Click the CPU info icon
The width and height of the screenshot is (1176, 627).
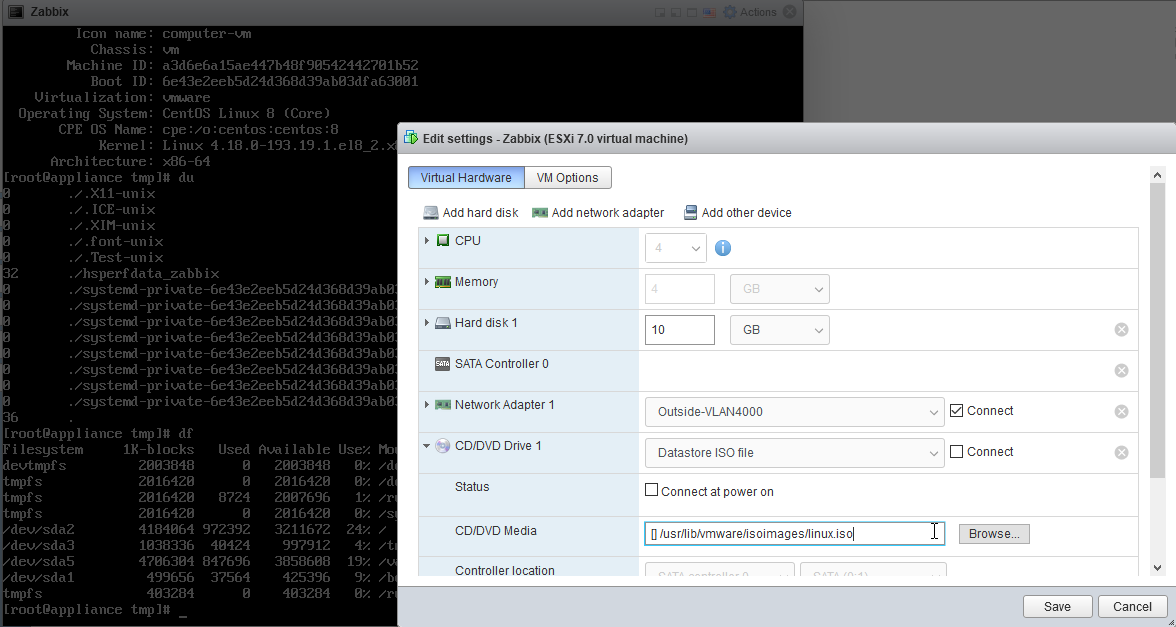coord(722,248)
